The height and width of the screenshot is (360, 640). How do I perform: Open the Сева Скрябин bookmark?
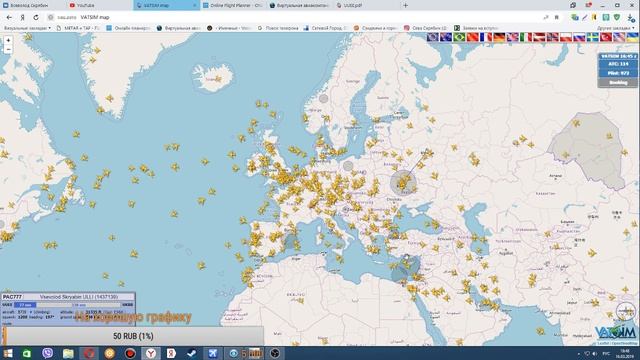pyautogui.click(x=425, y=28)
